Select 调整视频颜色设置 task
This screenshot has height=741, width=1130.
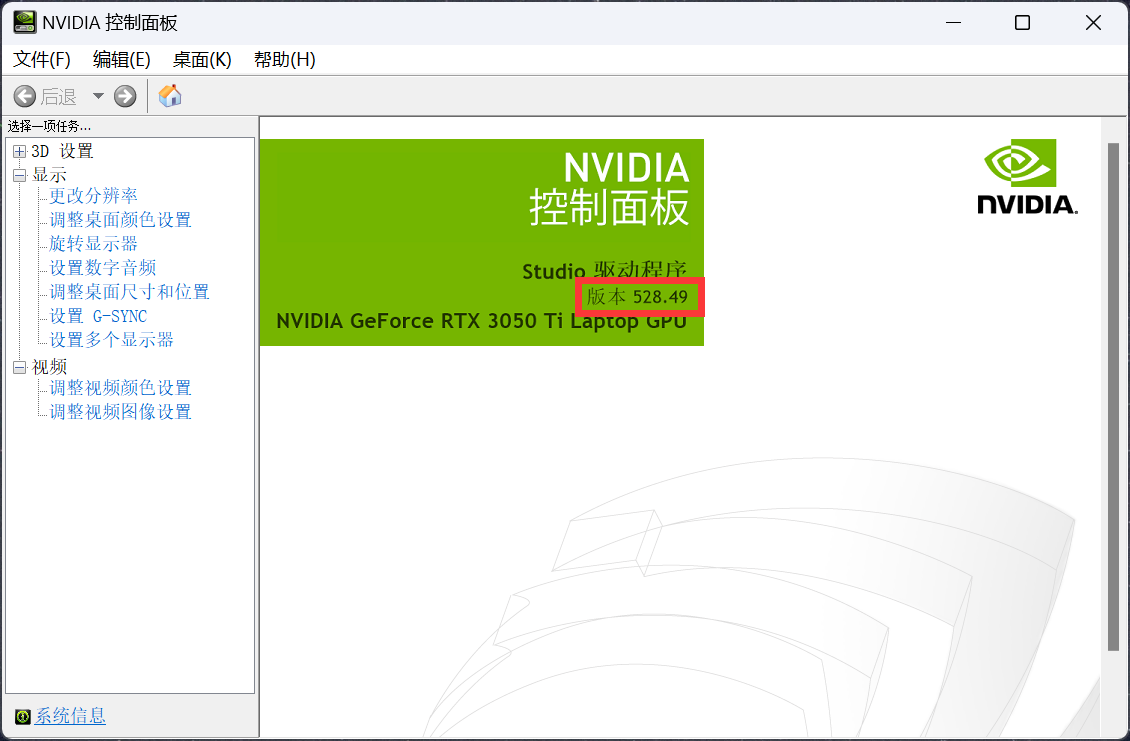(120, 388)
